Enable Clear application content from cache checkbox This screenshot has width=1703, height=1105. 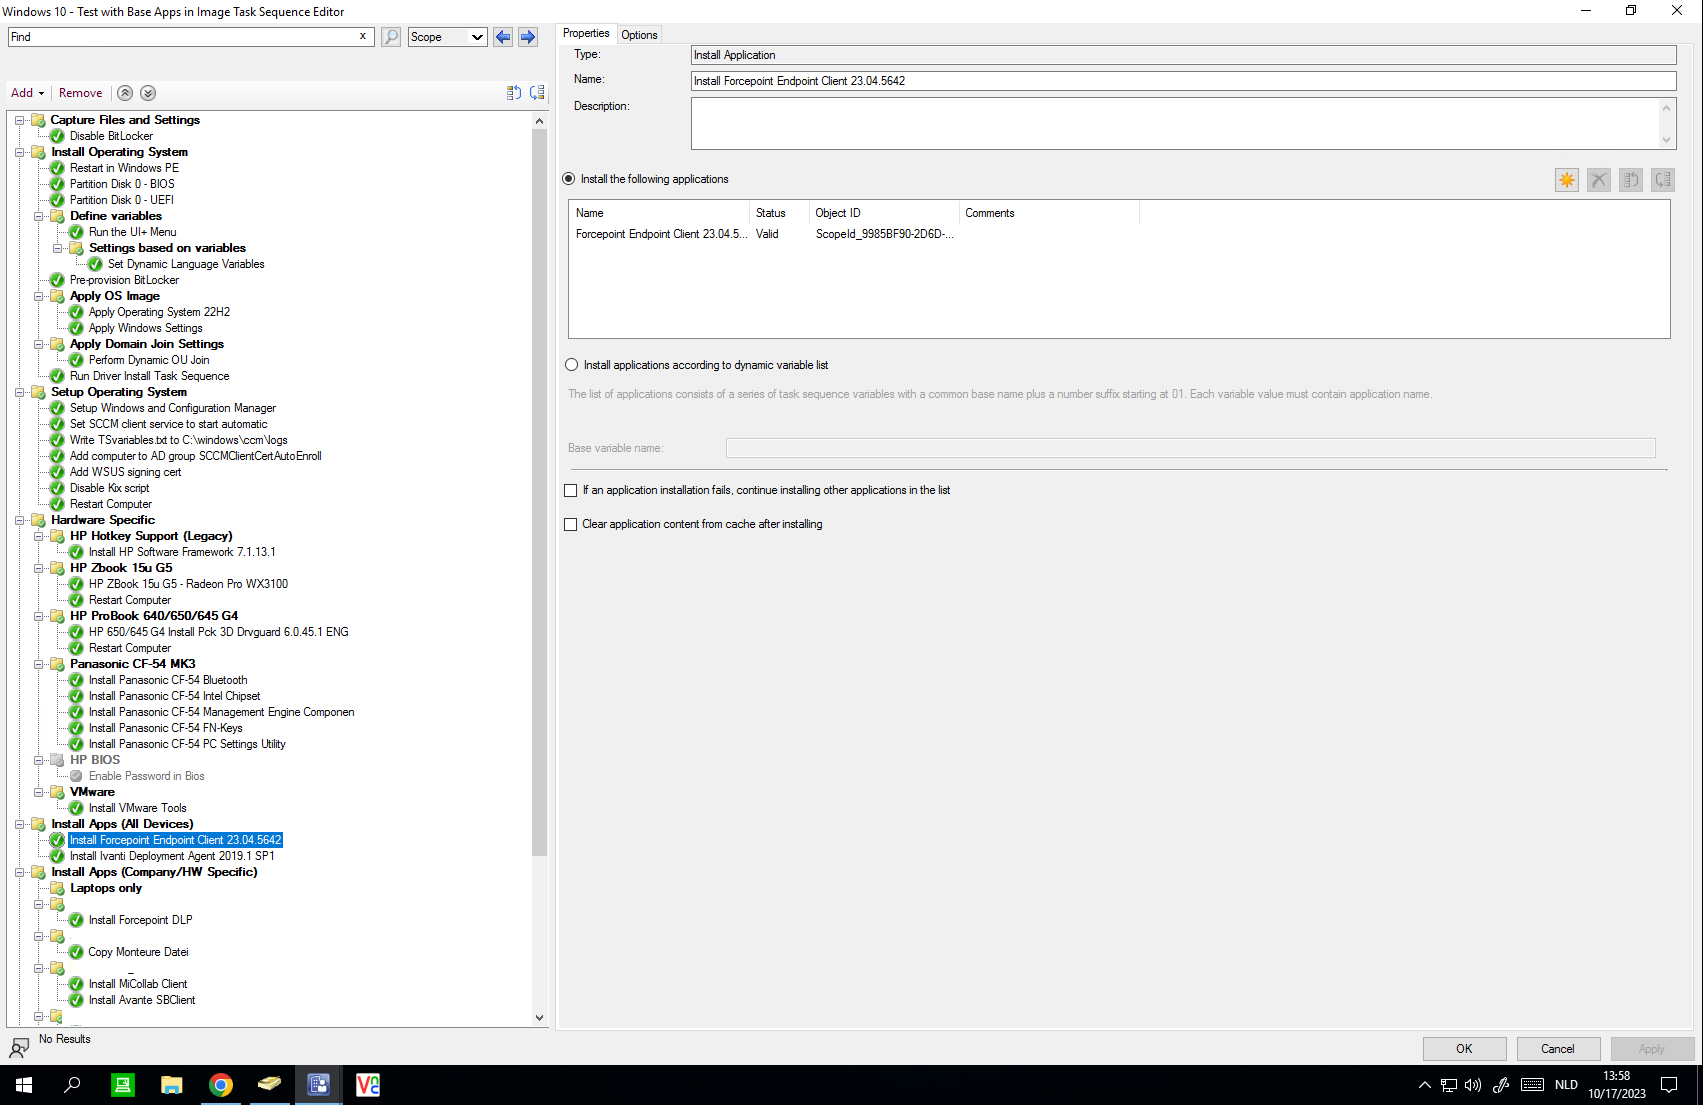tap(571, 524)
